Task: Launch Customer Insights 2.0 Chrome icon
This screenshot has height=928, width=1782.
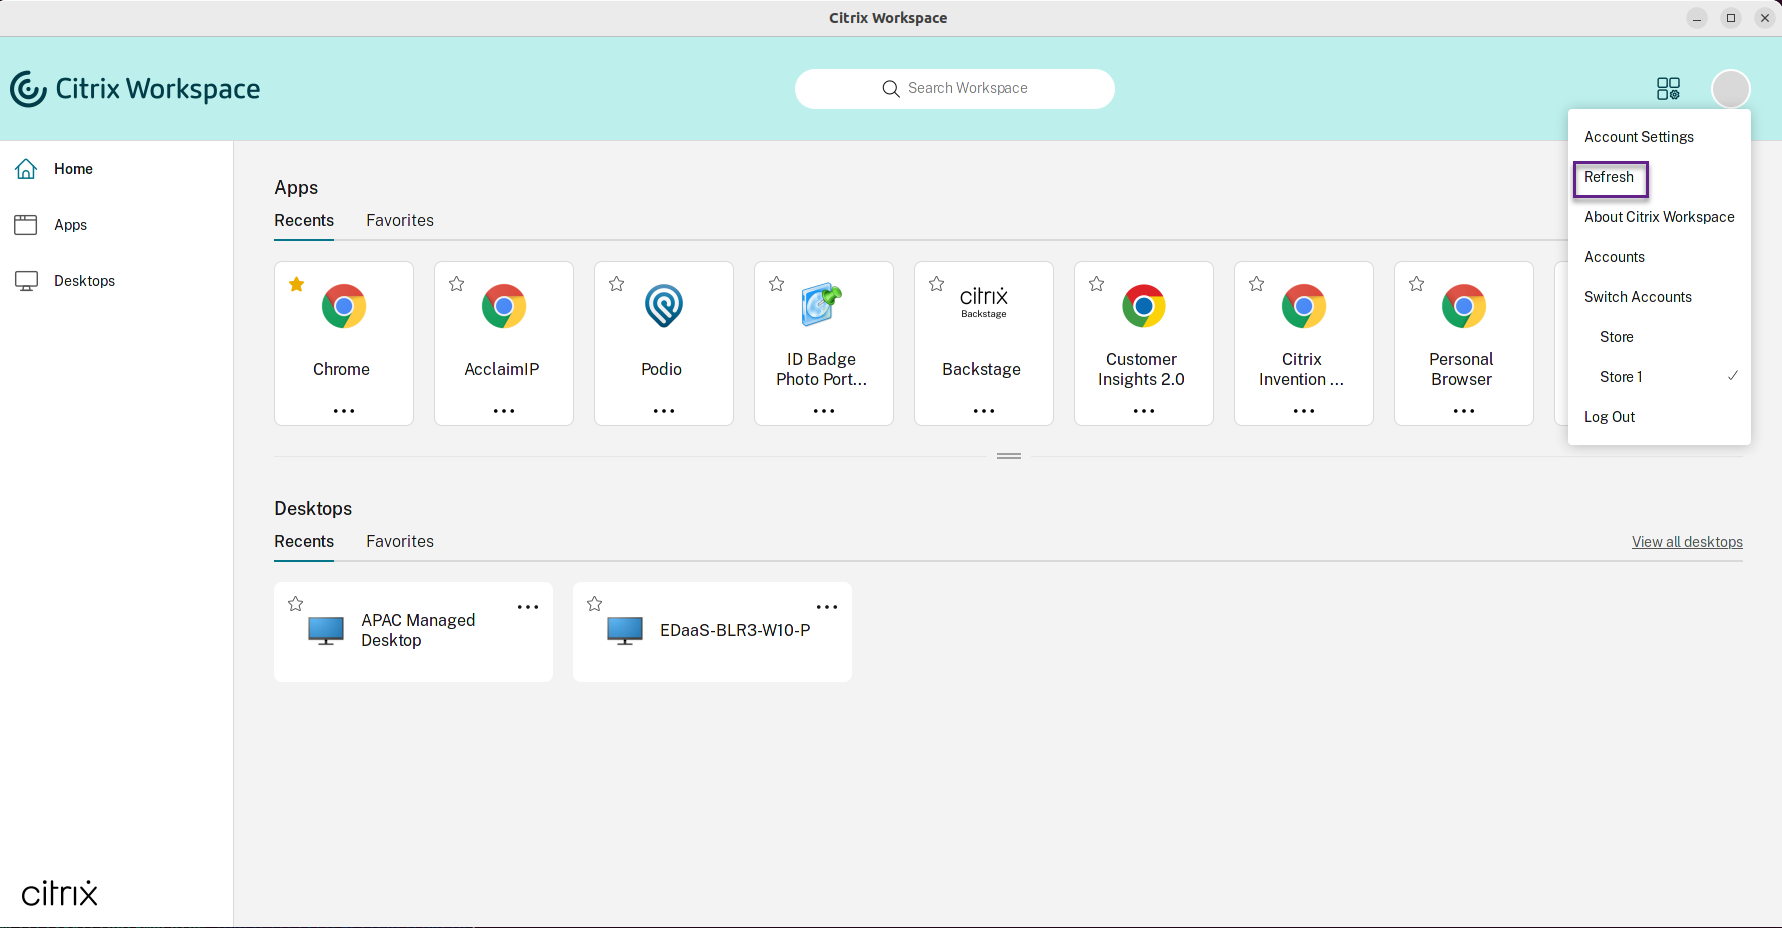Action: point(1143,306)
